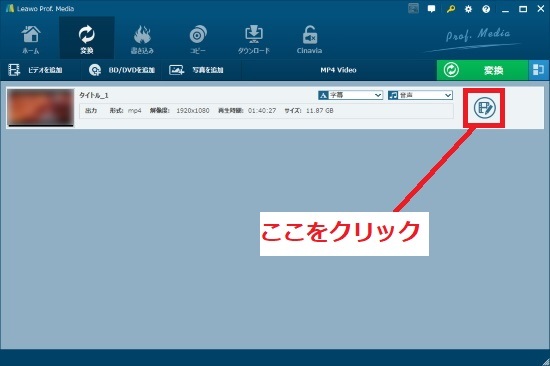Open the help question mark icon
550x366 pixels.
(x=486, y=9)
